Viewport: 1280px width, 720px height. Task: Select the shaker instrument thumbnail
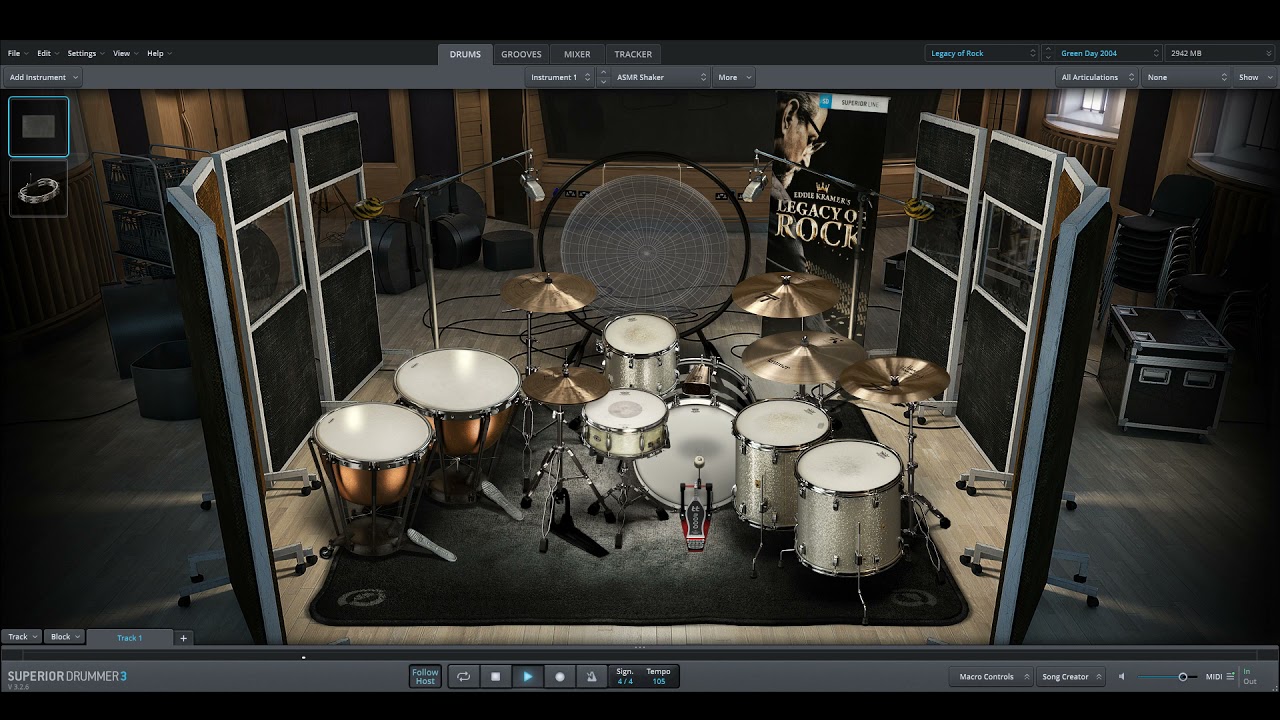click(39, 127)
